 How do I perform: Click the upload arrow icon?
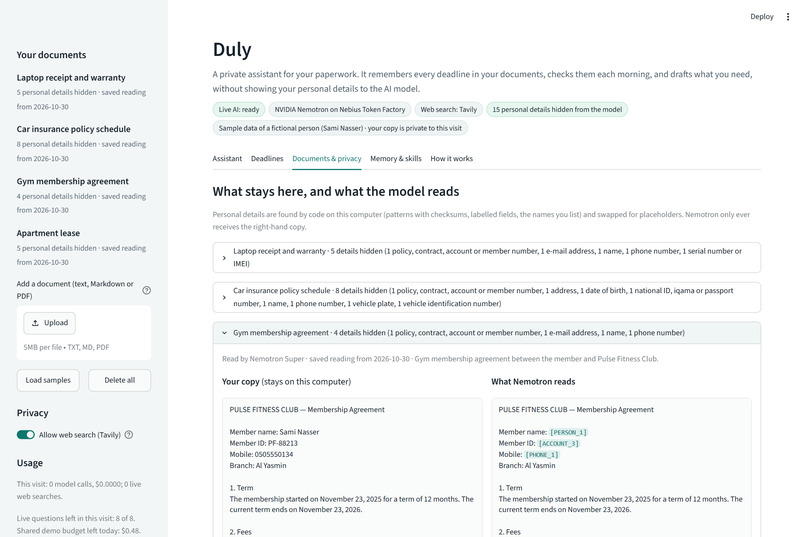[35, 323]
